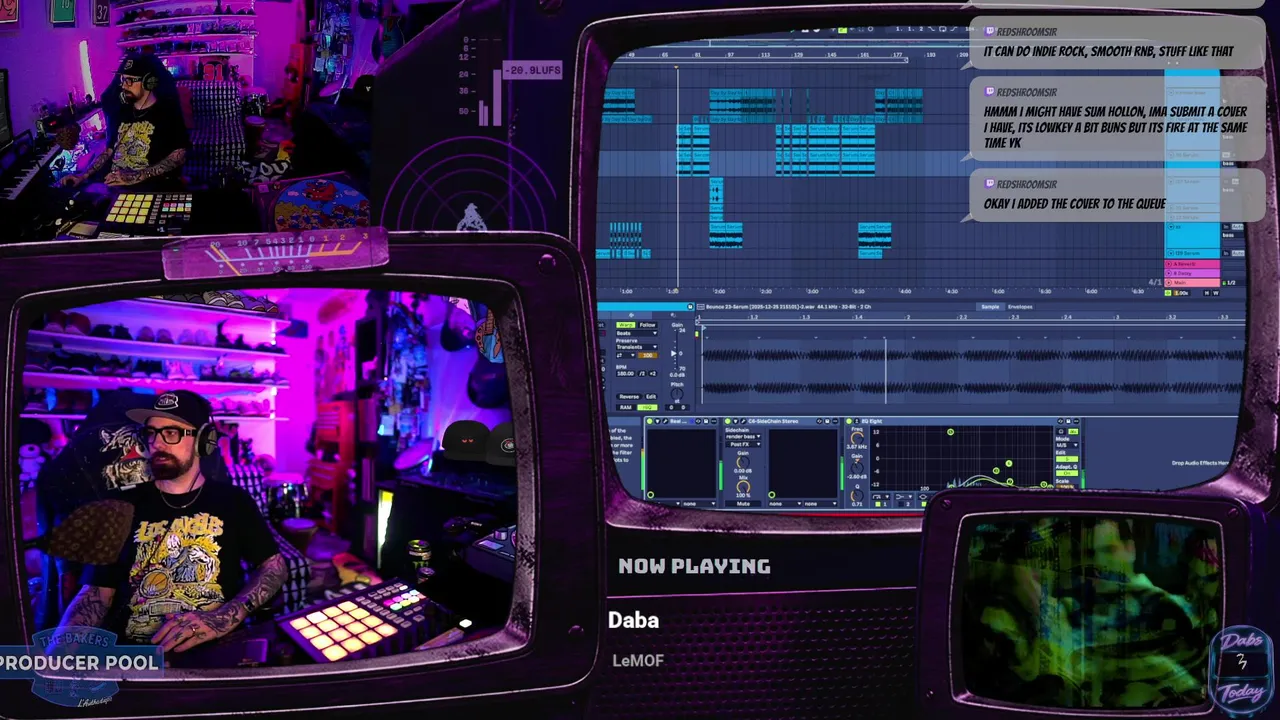This screenshot has width=1280, height=720.
Task: Click 'OKAY I ADDED THE COVER TO THE QUEUE' message
Action: [1075, 204]
